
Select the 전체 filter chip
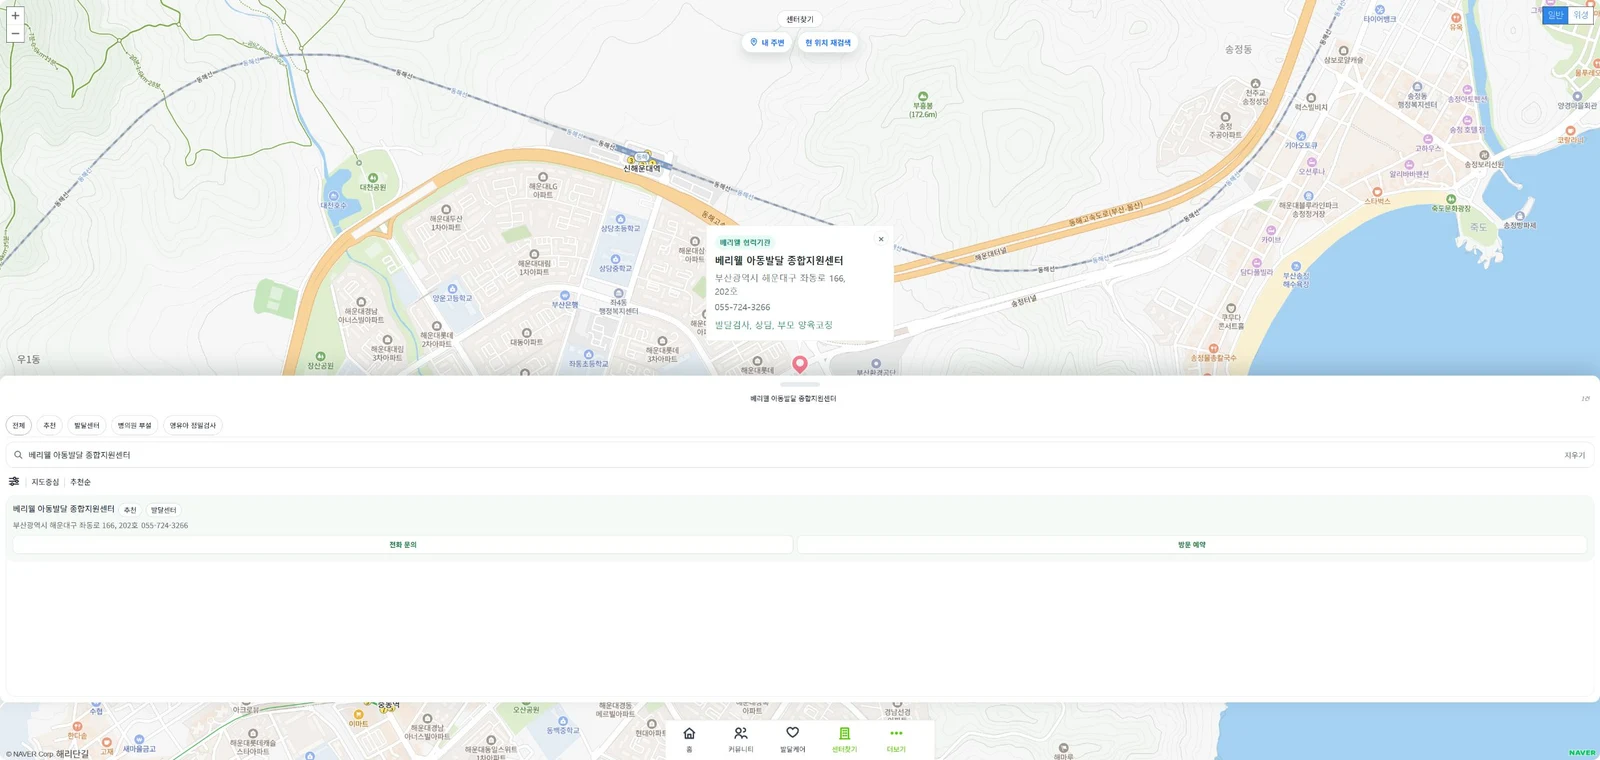pos(19,425)
